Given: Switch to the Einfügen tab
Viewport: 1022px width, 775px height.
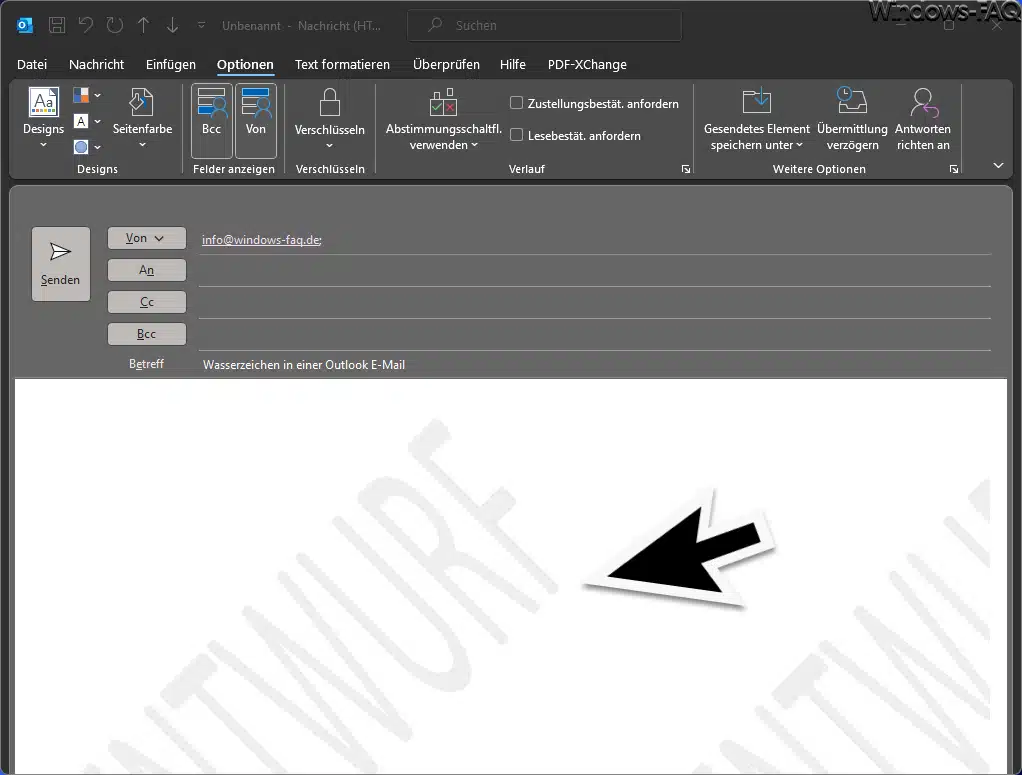Looking at the screenshot, I should (x=171, y=65).
